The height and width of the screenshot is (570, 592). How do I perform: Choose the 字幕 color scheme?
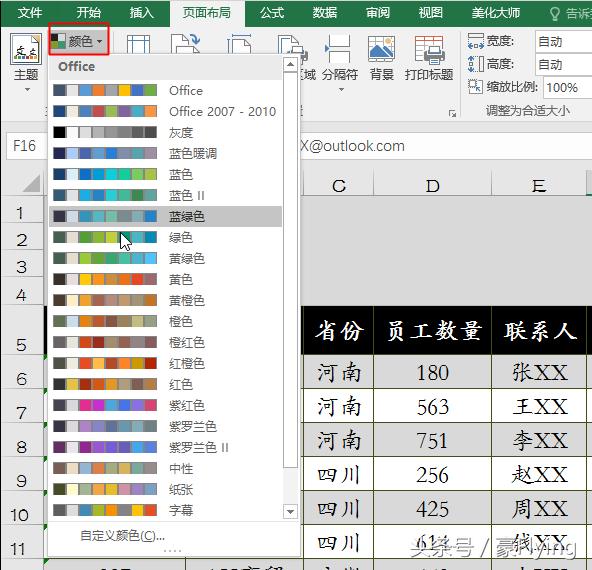pos(165,510)
